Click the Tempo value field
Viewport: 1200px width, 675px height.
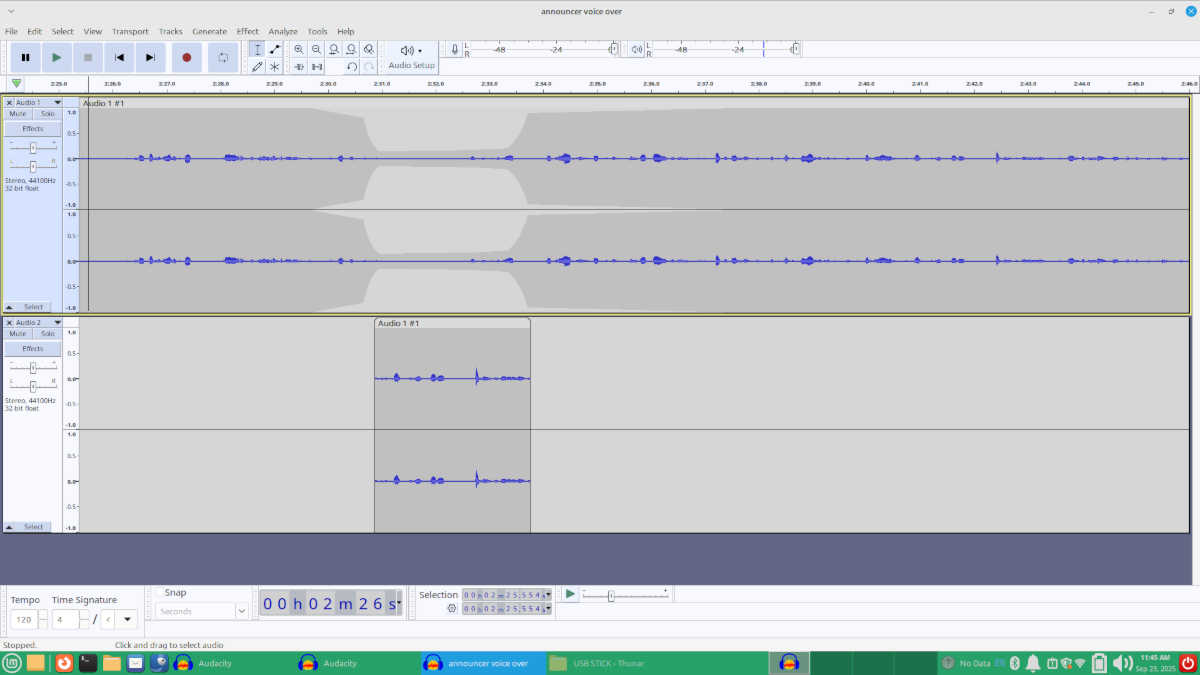point(24,619)
